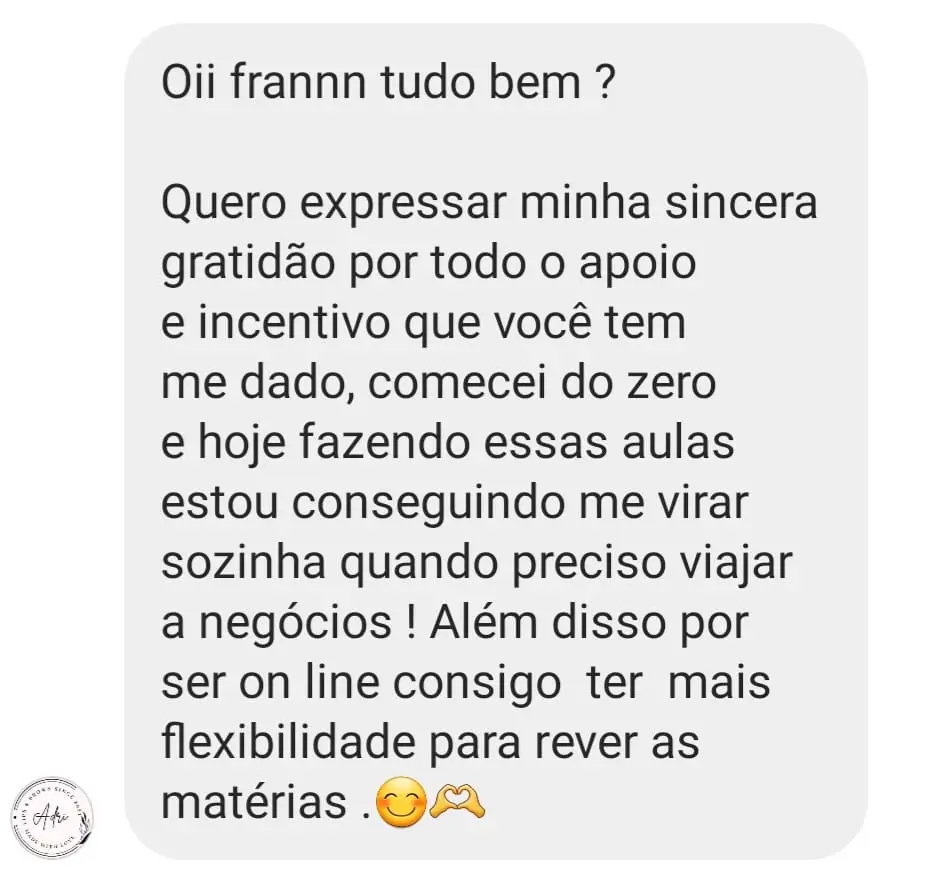947x890 pixels.
Task: Tap the smiling blush face emoji
Action: (x=401, y=803)
